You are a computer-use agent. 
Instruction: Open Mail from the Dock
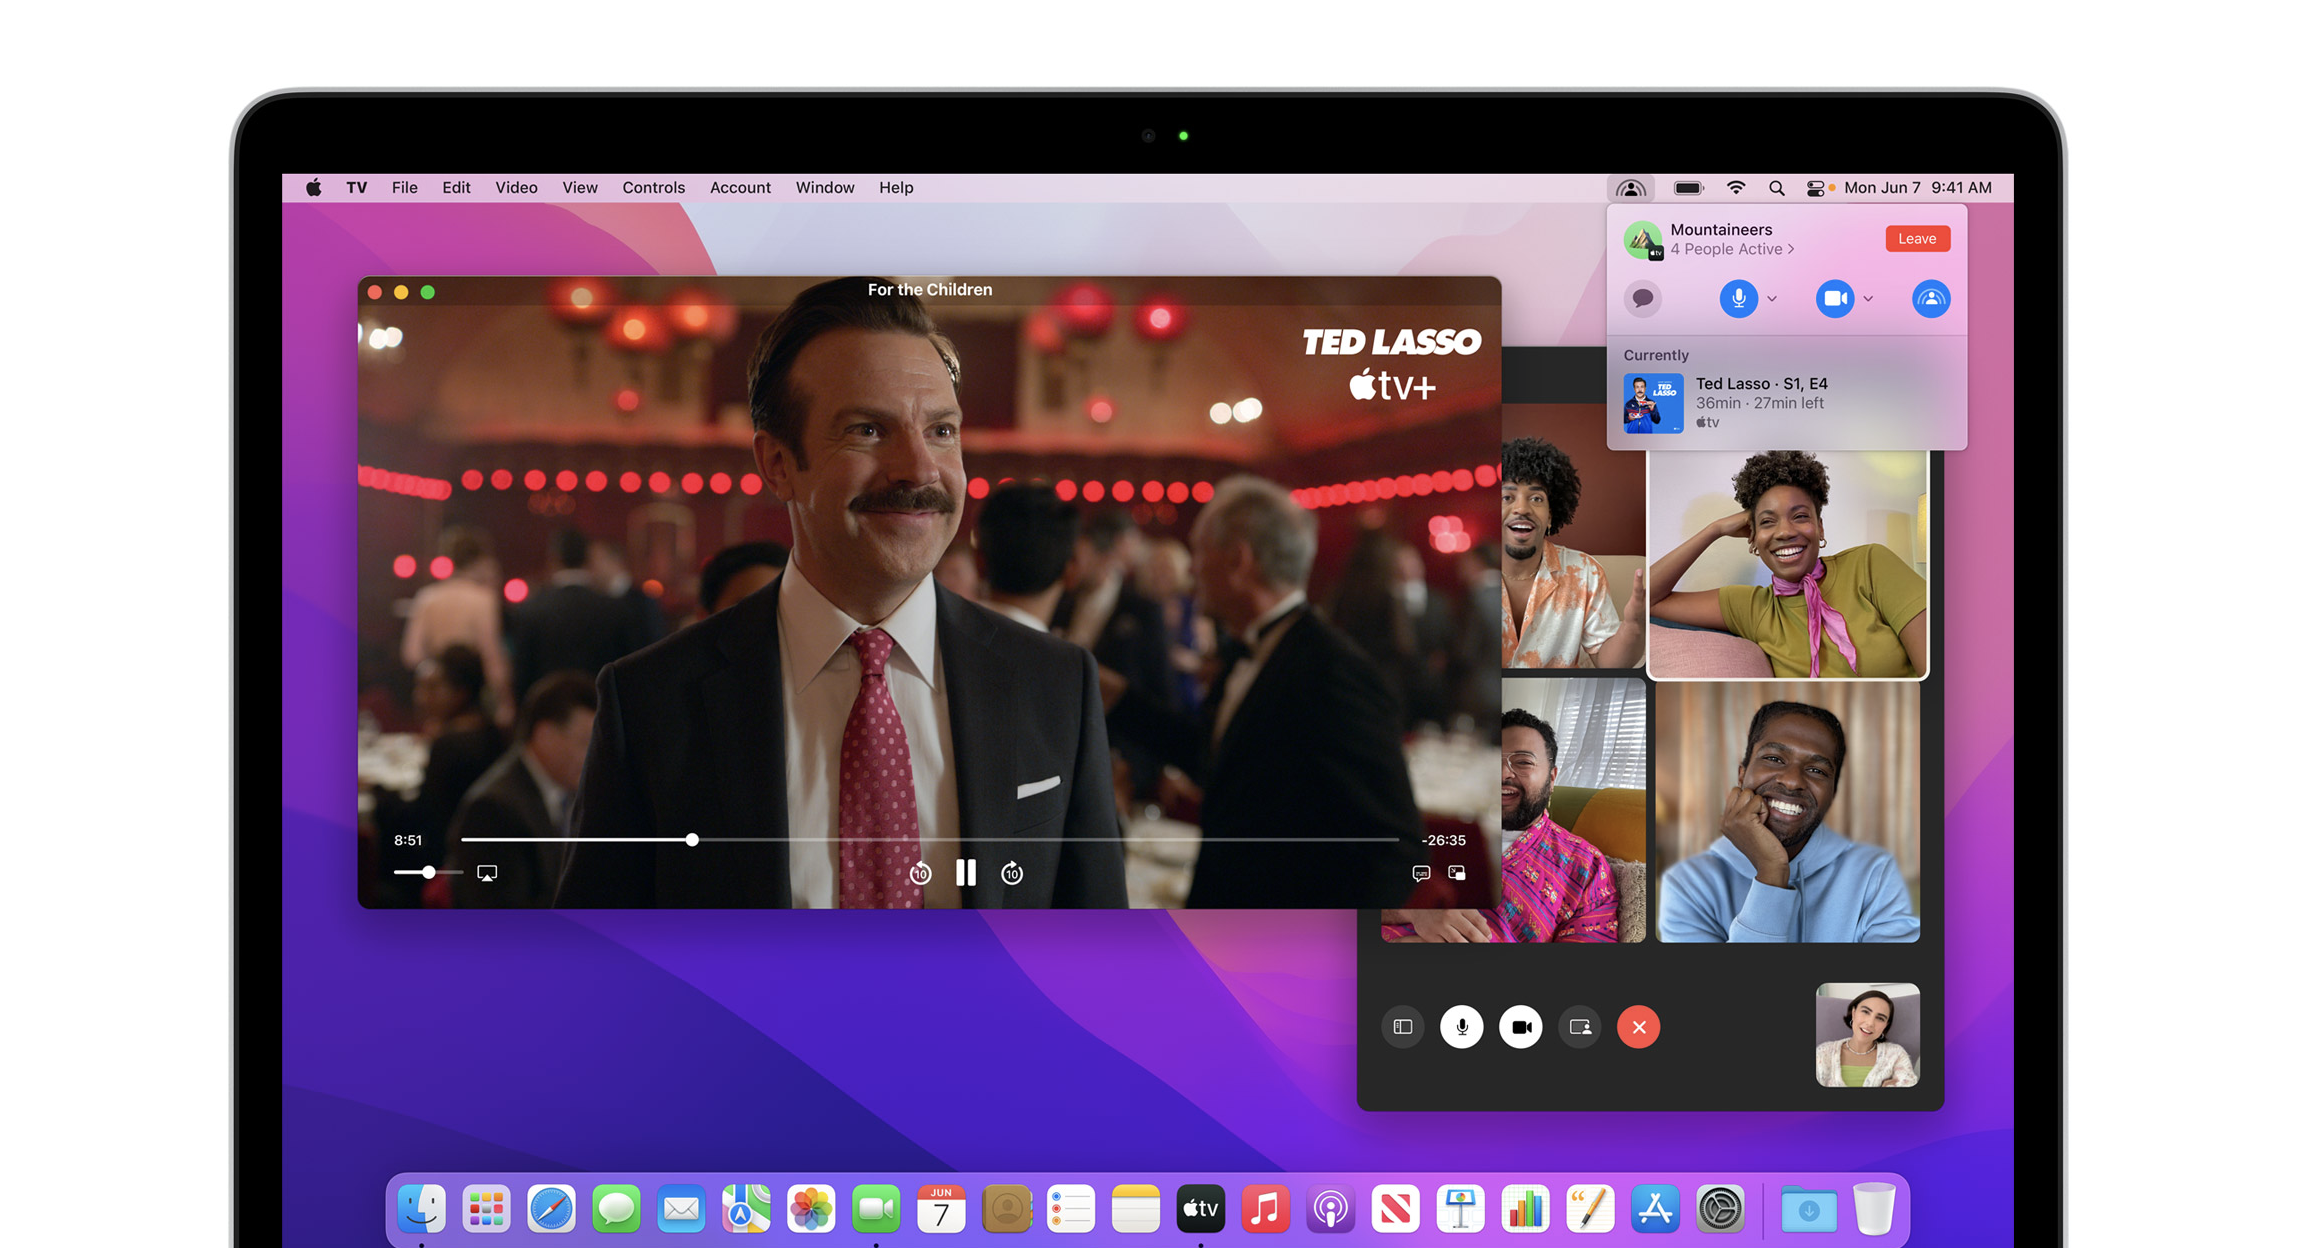681,1209
